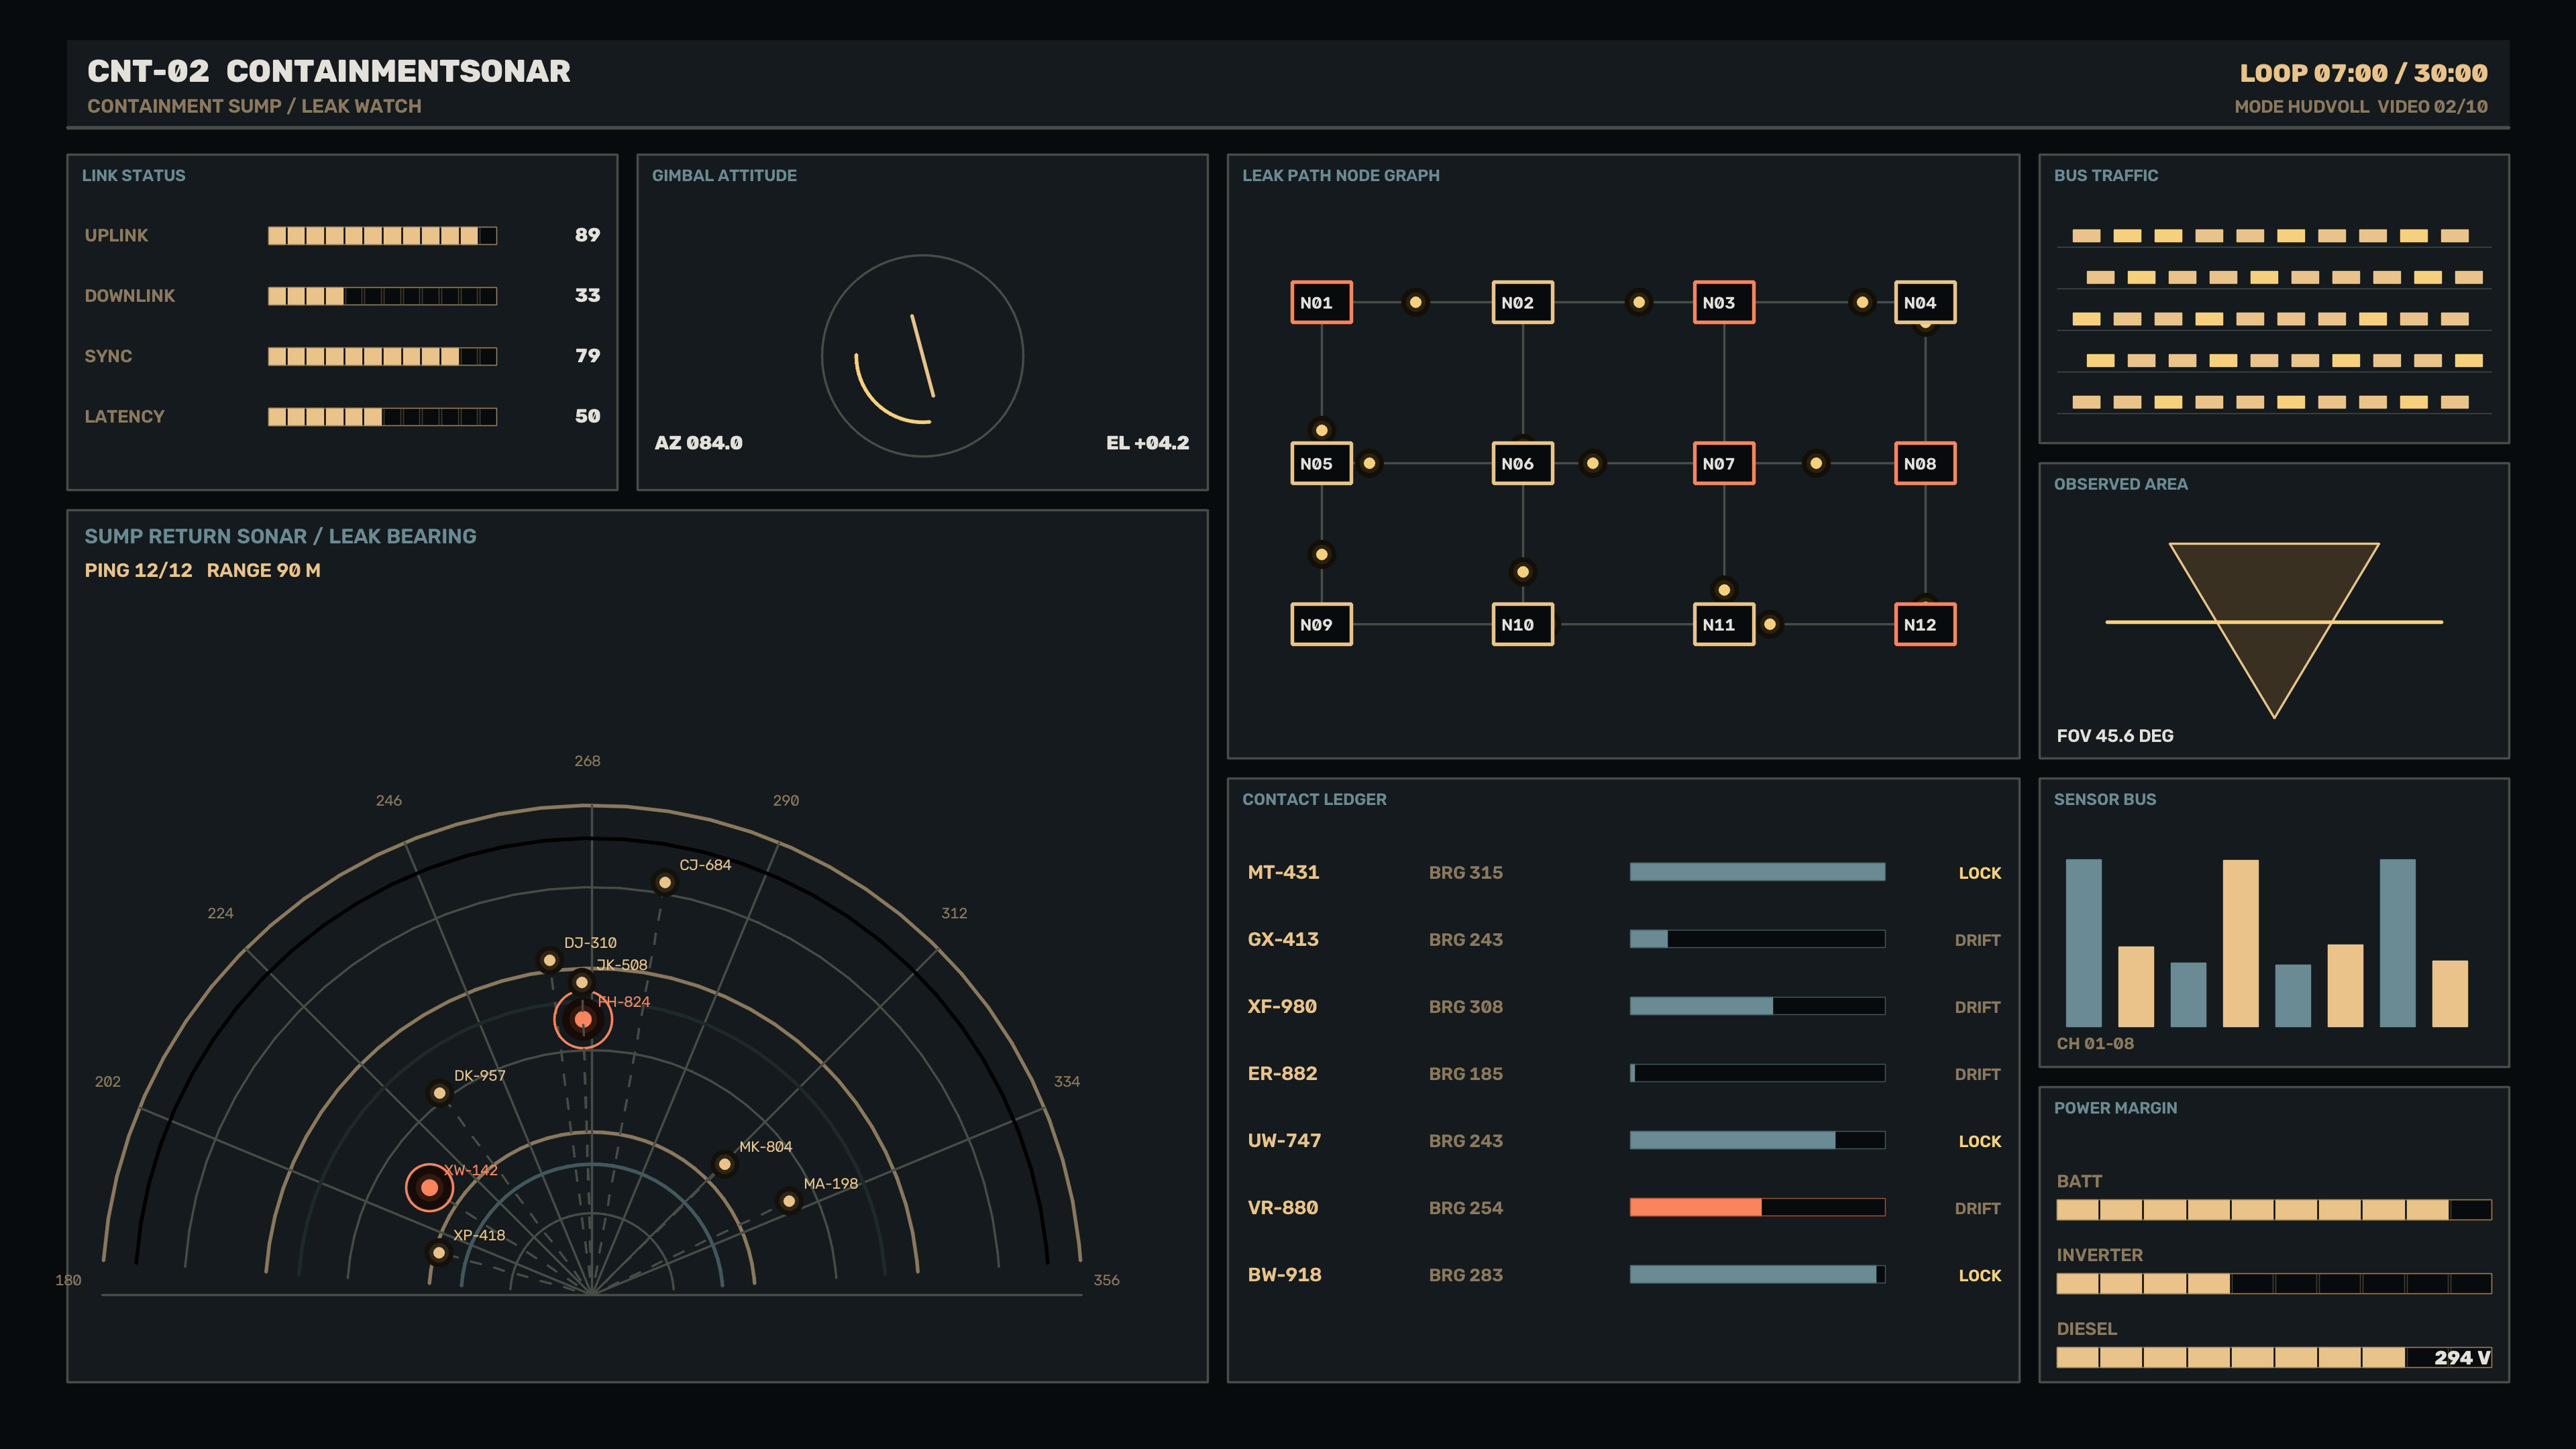Screen dimensions: 2576x1449
Task: Select contact ledger row MT-431
Action: point(1623,872)
